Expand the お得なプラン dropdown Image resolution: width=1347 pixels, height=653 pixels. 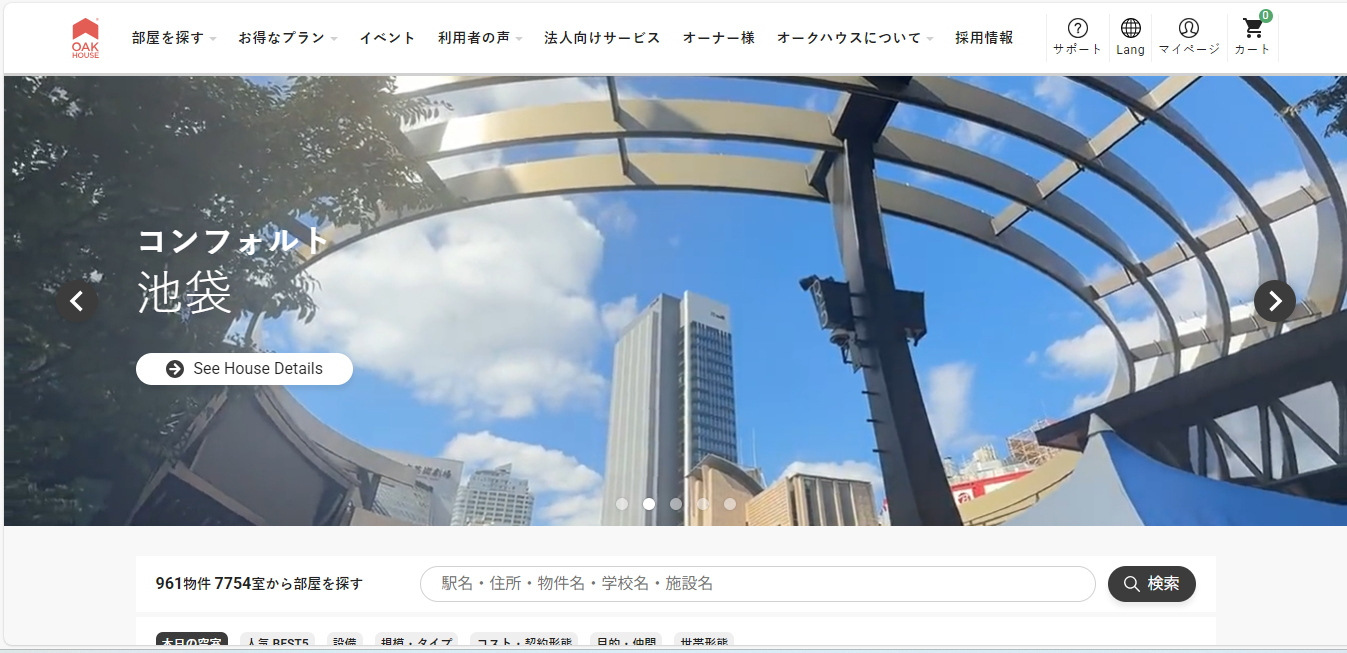287,38
